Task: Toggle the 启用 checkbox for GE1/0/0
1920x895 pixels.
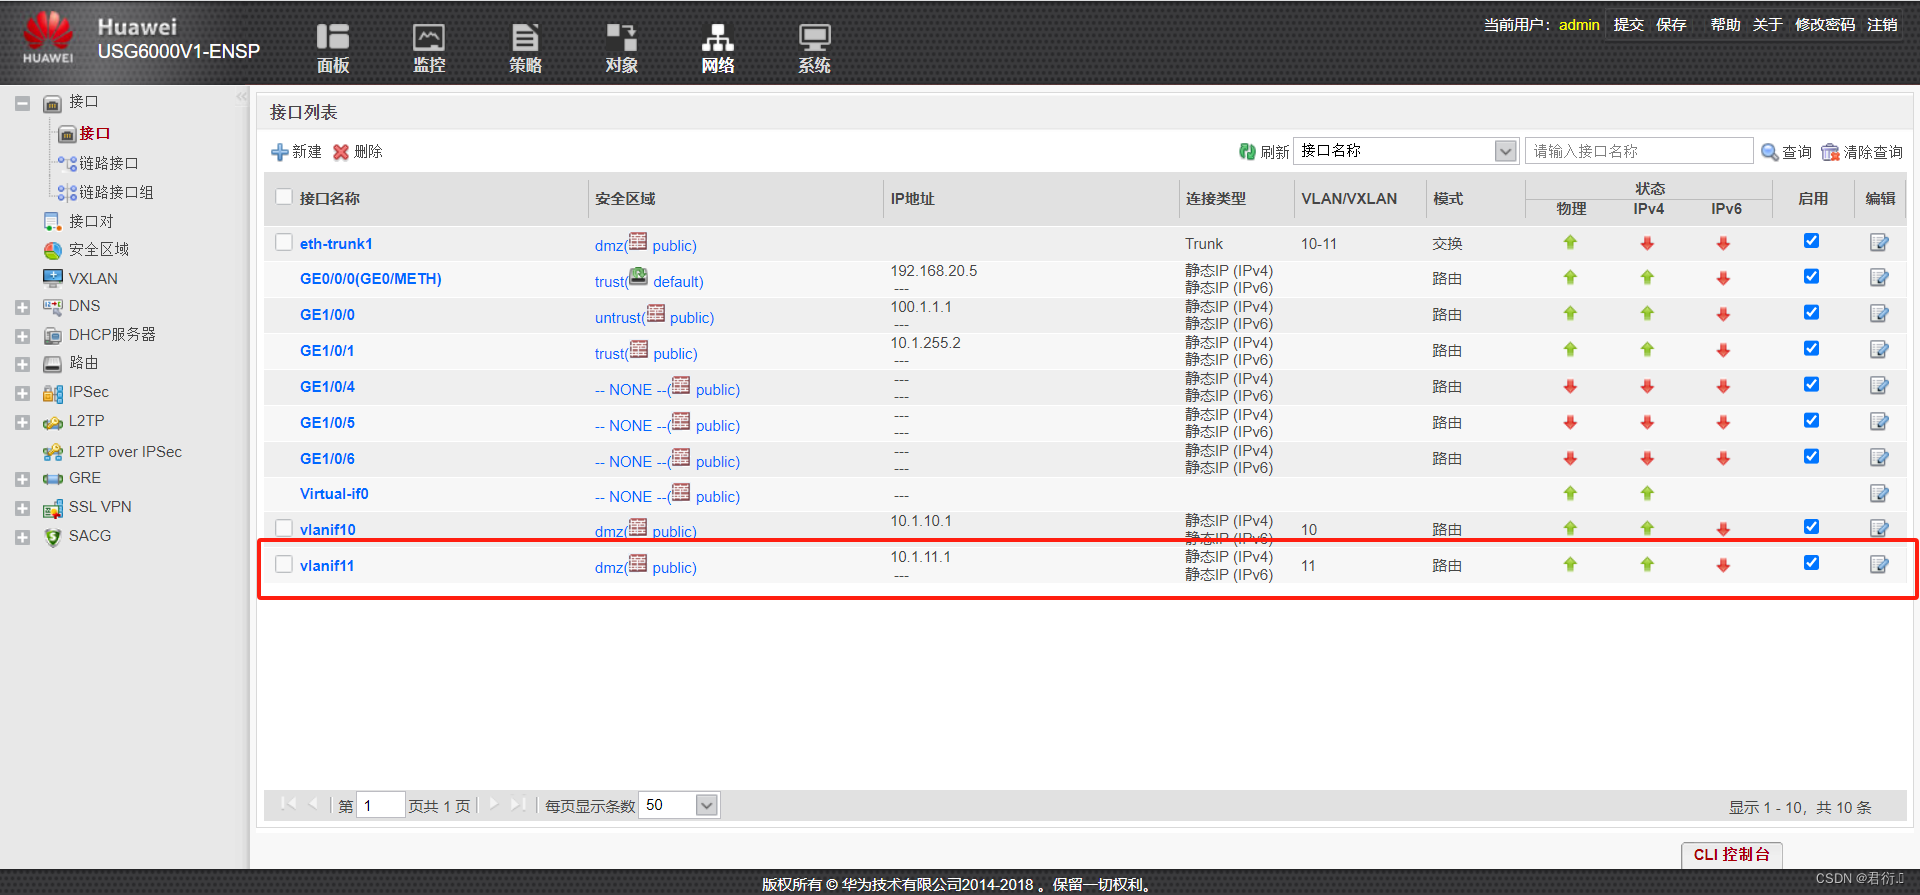Action: pos(1811,312)
